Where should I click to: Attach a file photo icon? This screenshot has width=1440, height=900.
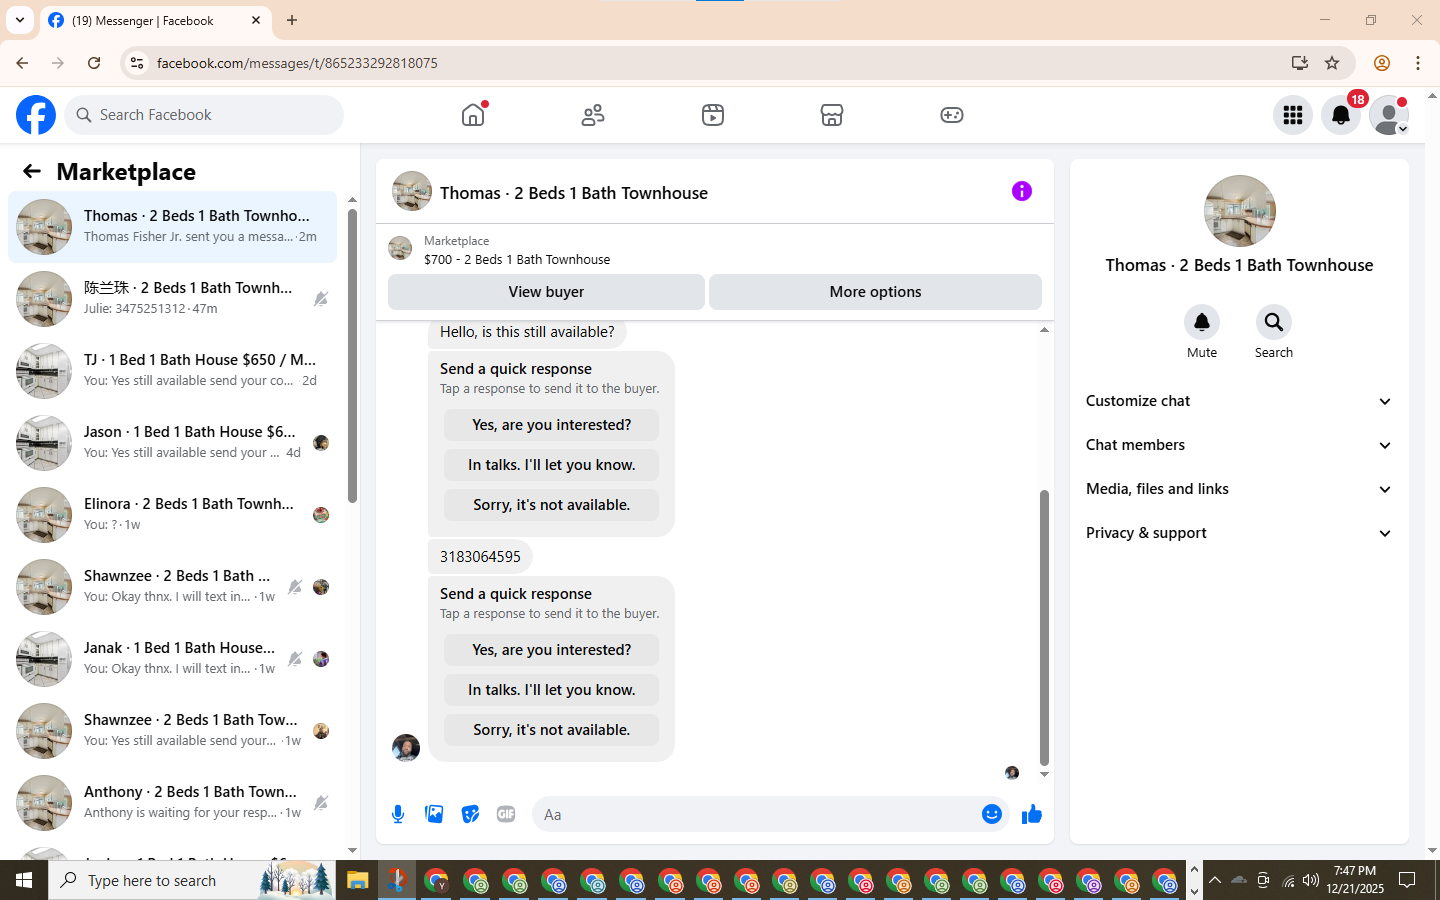coord(434,814)
